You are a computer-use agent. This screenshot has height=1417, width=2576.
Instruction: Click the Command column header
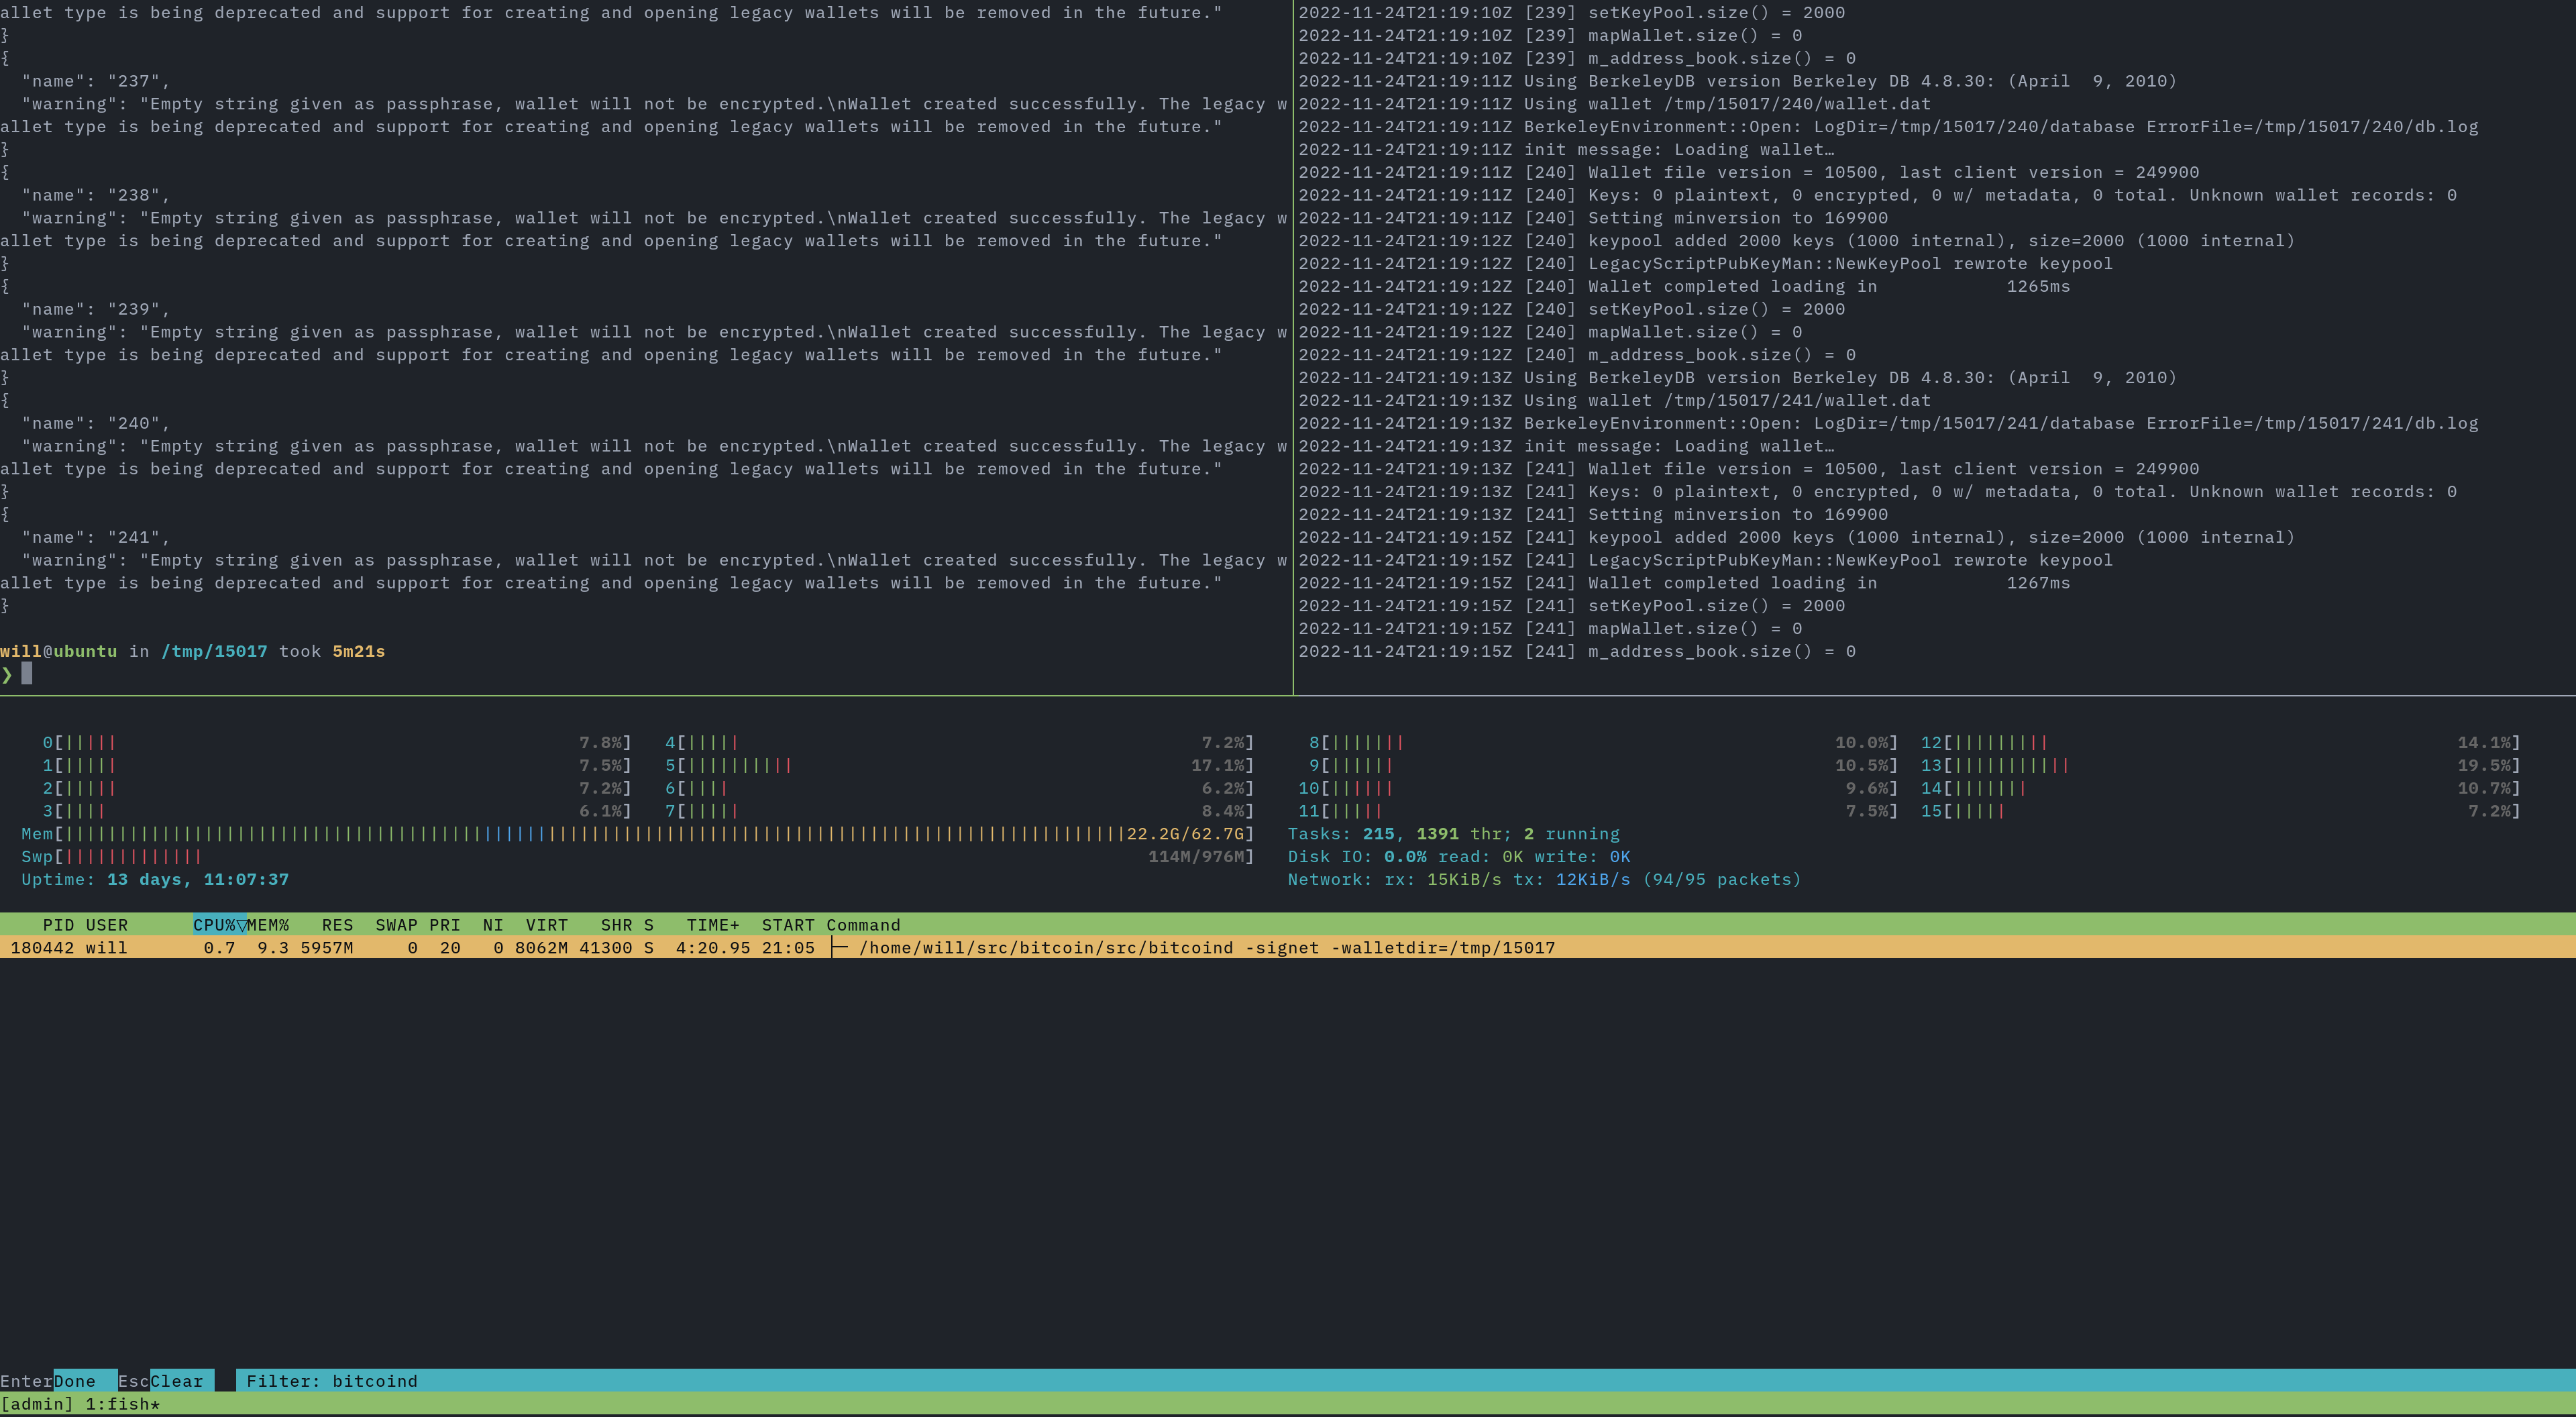click(x=864, y=925)
